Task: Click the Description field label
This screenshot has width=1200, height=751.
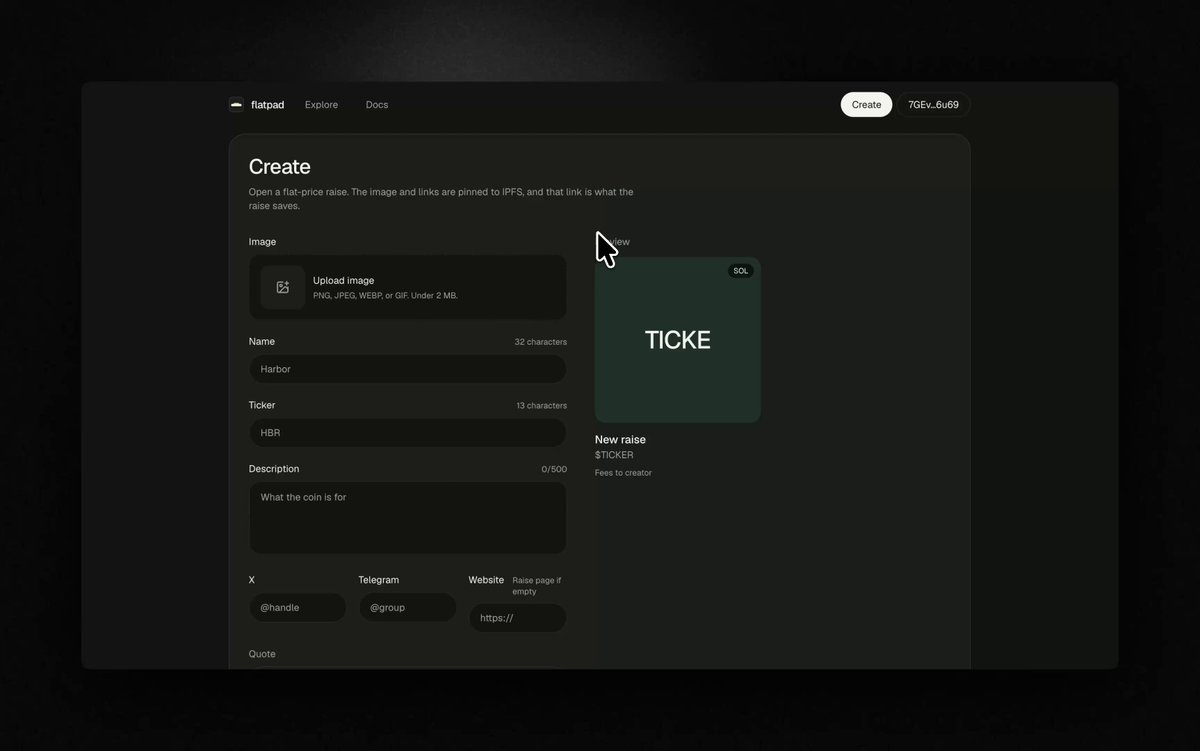Action: tap(274, 469)
